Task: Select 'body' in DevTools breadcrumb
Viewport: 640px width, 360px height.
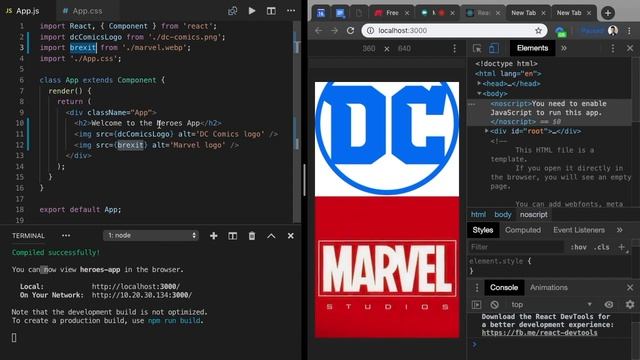Action: coord(503,215)
